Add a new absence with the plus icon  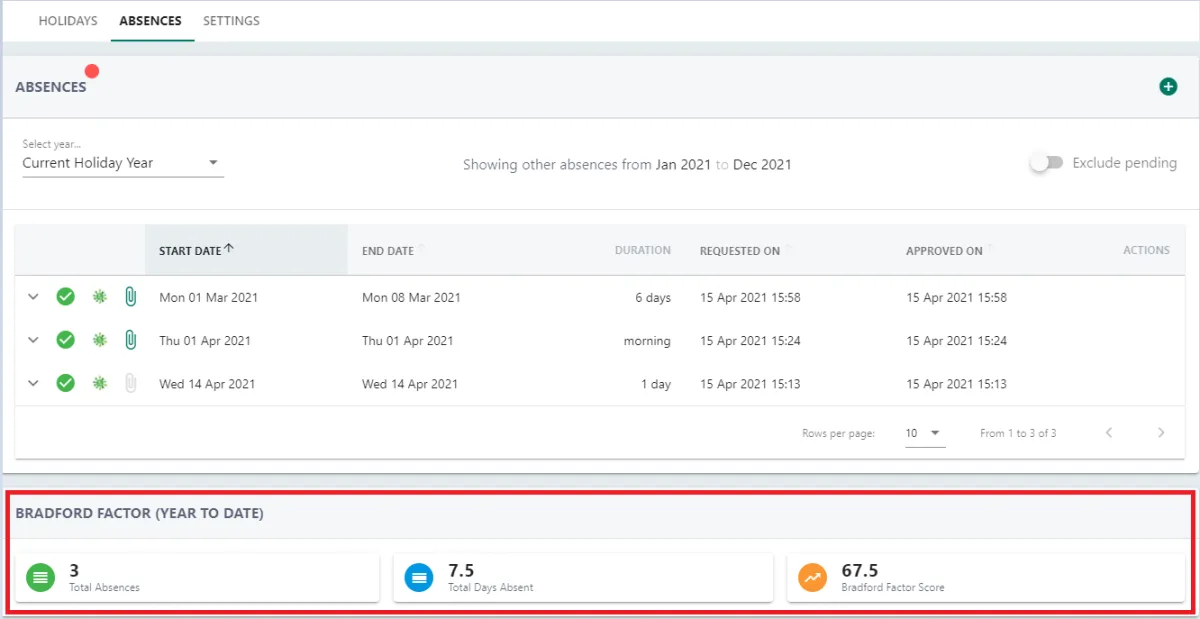1168,87
